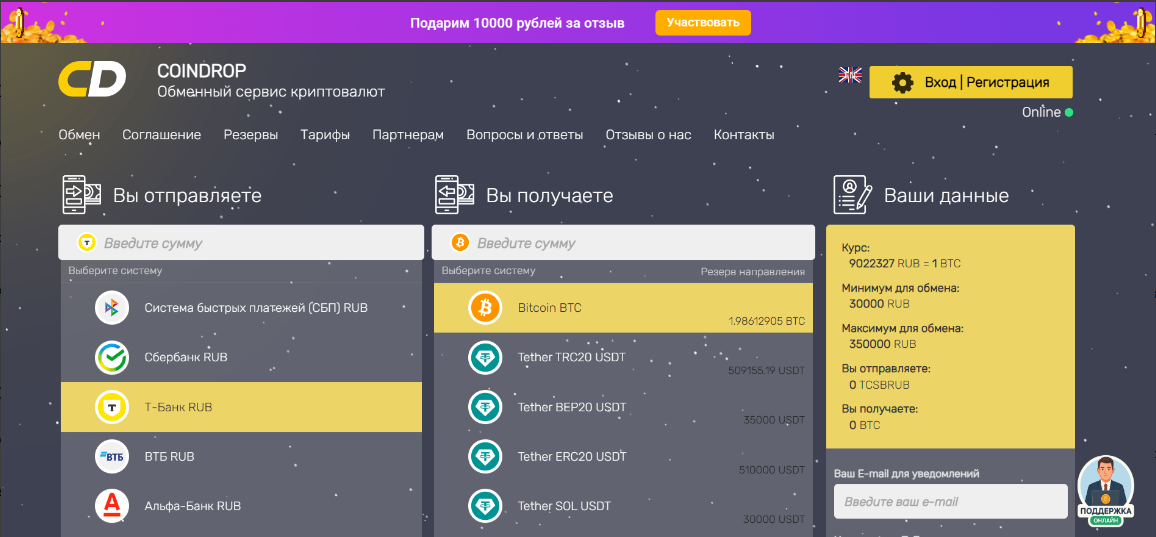This screenshot has width=1156, height=537.
Task: Click the Система быстрых платежей logo icon
Action: [x=112, y=308]
